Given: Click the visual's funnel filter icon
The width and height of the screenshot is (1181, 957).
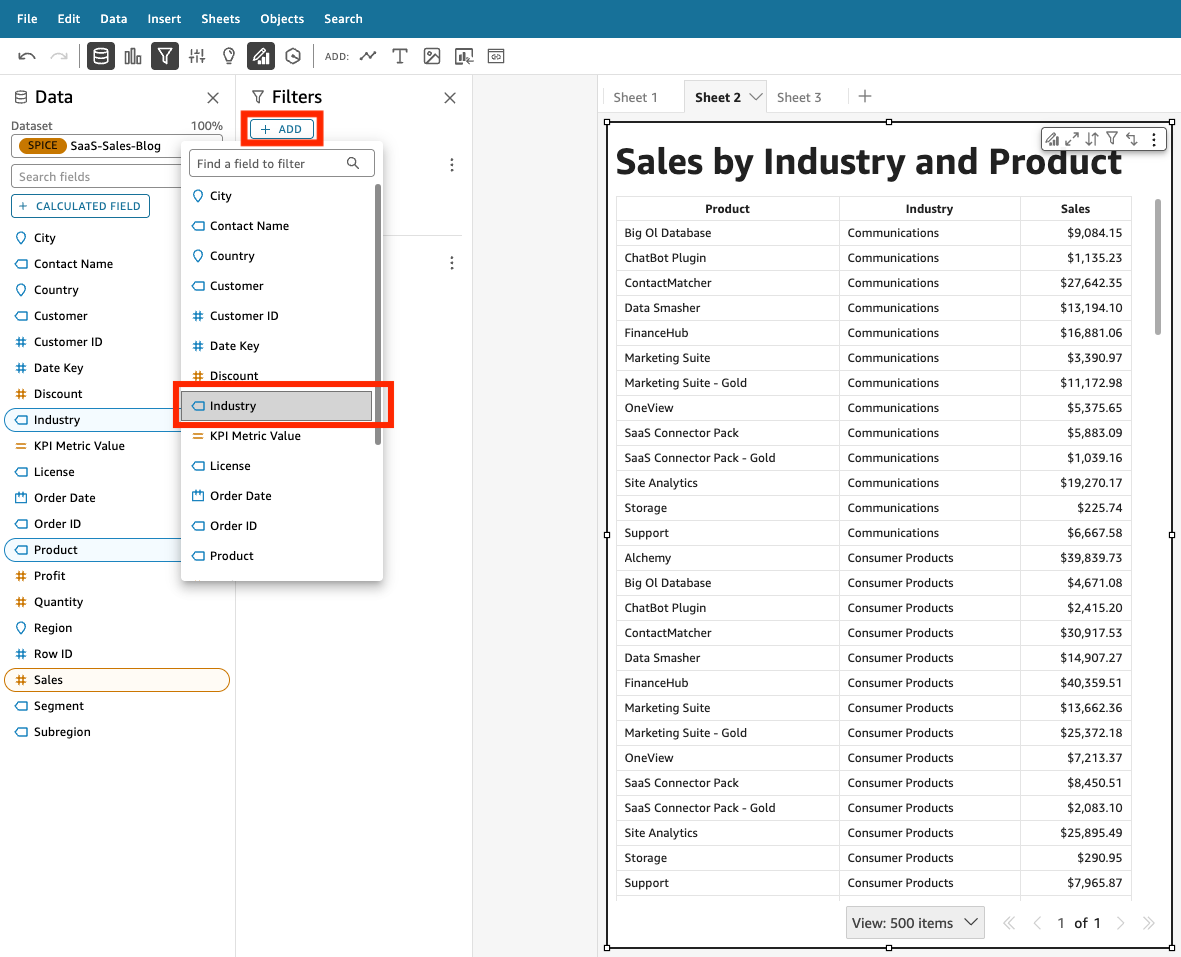Looking at the screenshot, I should [x=1112, y=139].
